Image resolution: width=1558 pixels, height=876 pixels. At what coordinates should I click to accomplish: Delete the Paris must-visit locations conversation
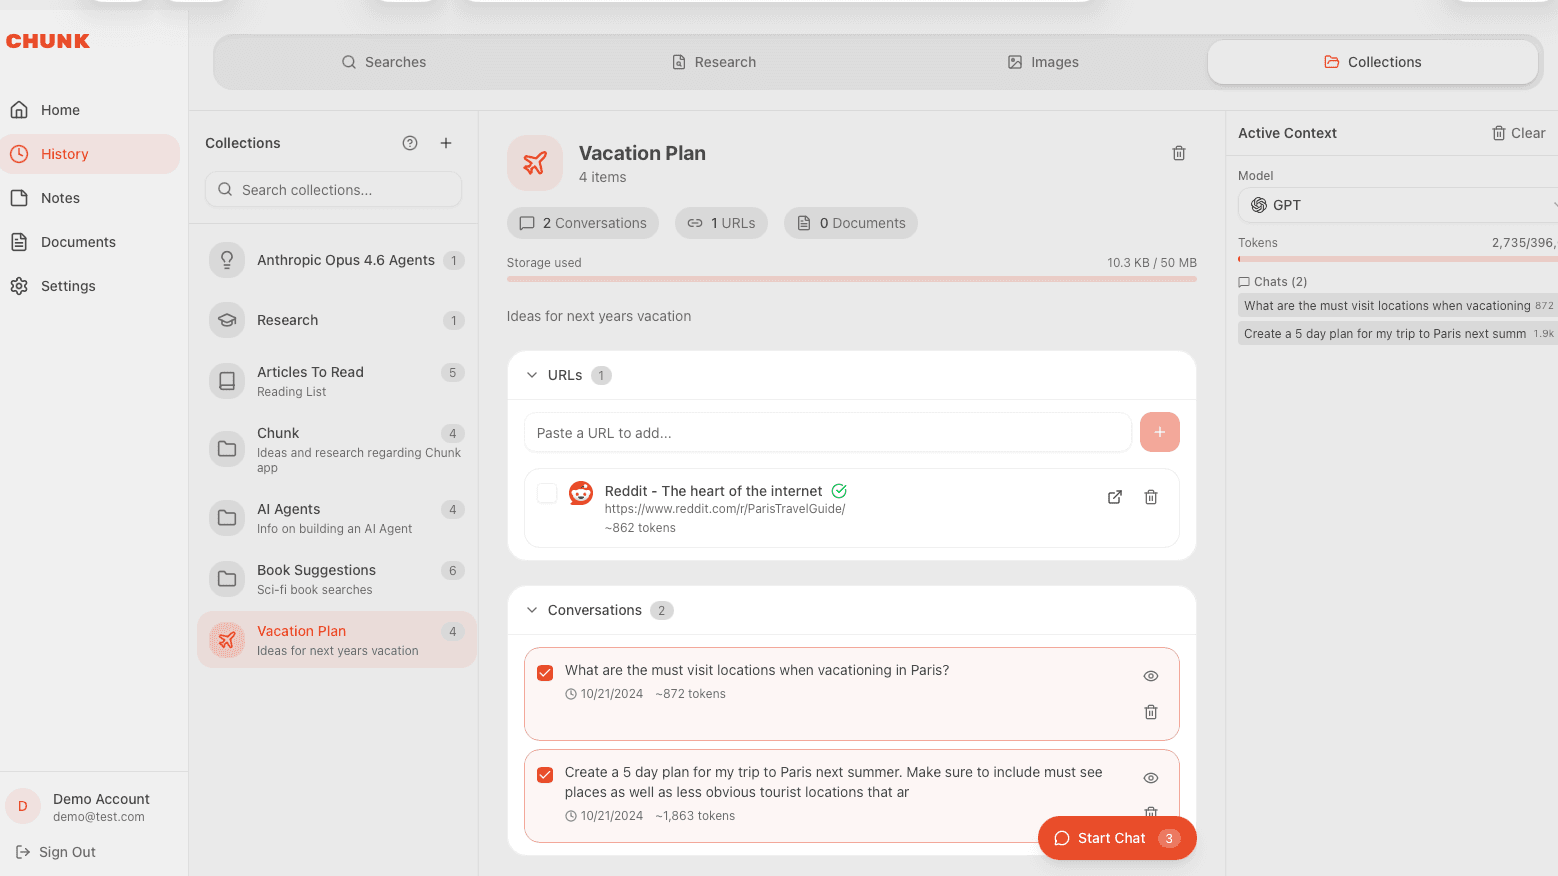pos(1151,712)
